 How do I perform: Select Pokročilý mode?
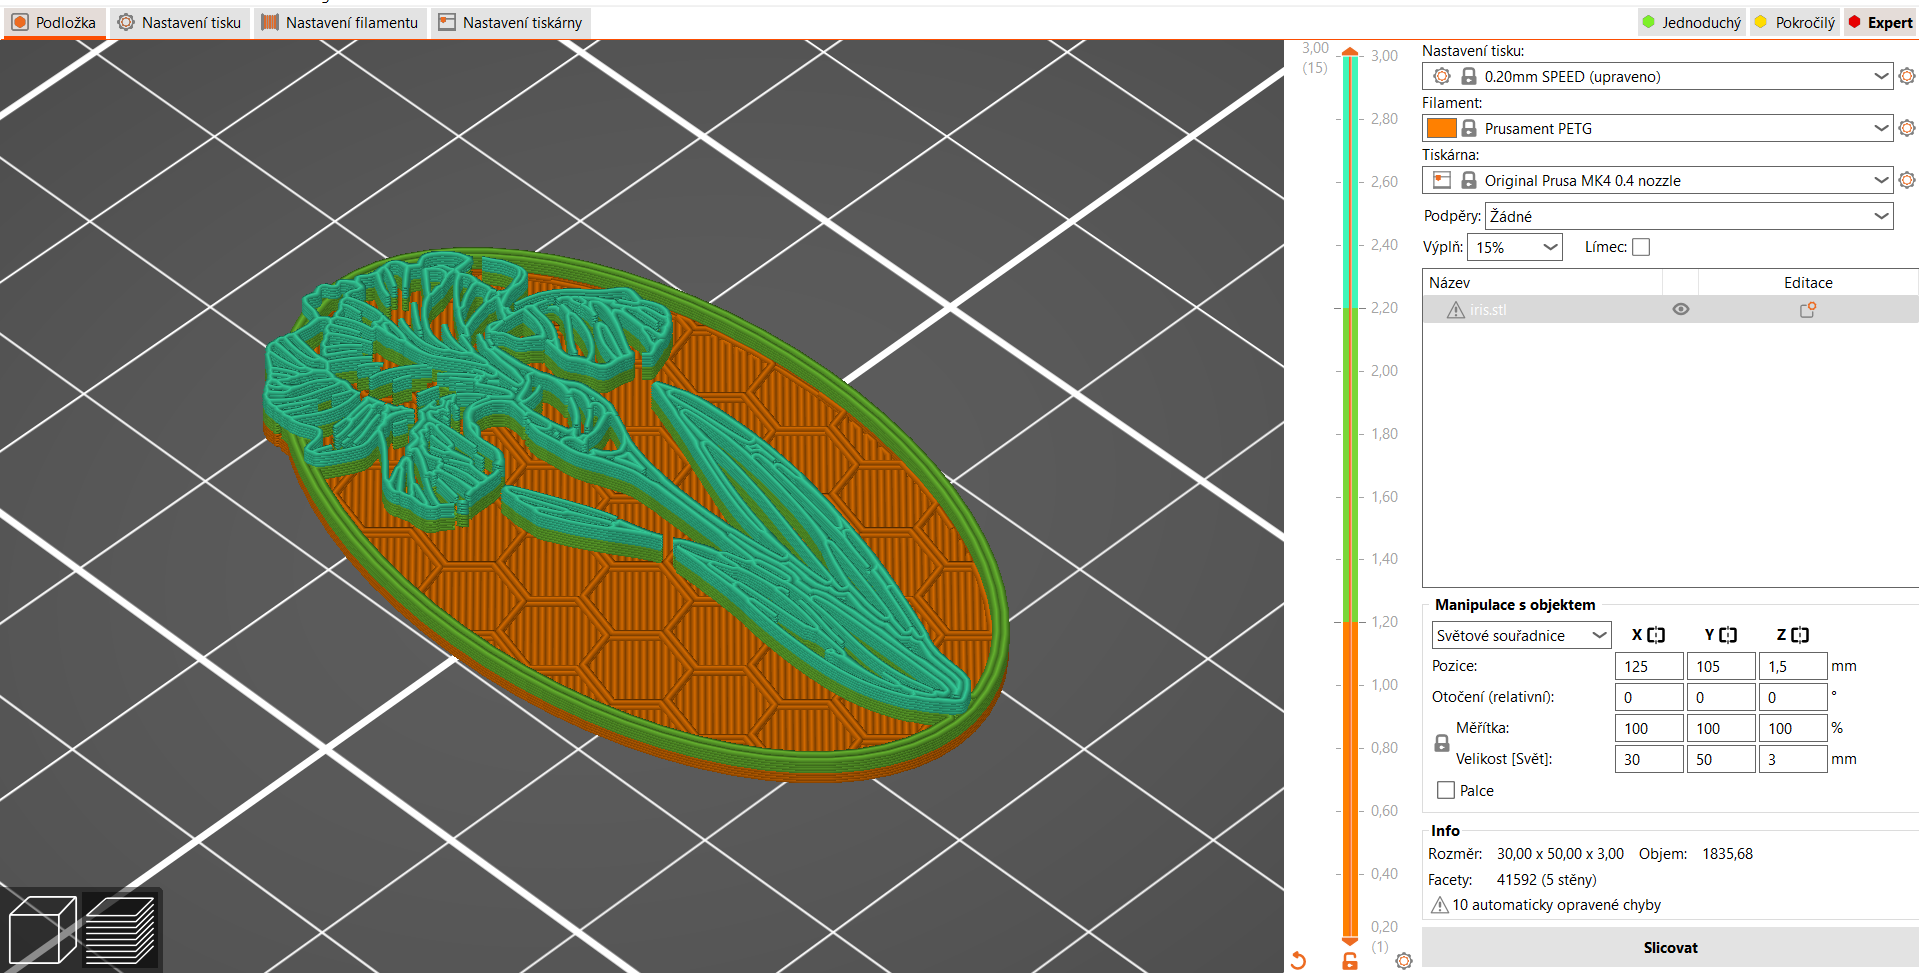click(1795, 22)
